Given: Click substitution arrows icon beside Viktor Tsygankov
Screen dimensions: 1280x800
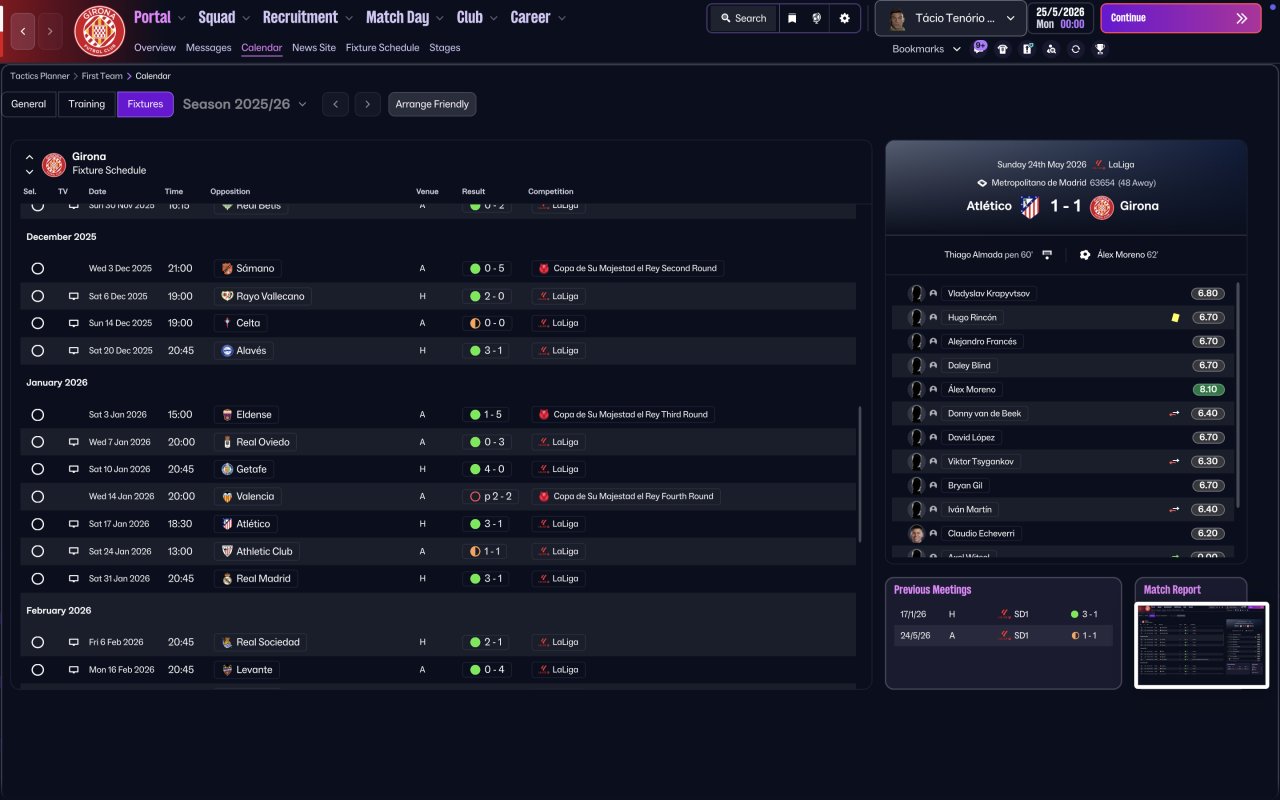Looking at the screenshot, I should (x=1174, y=461).
